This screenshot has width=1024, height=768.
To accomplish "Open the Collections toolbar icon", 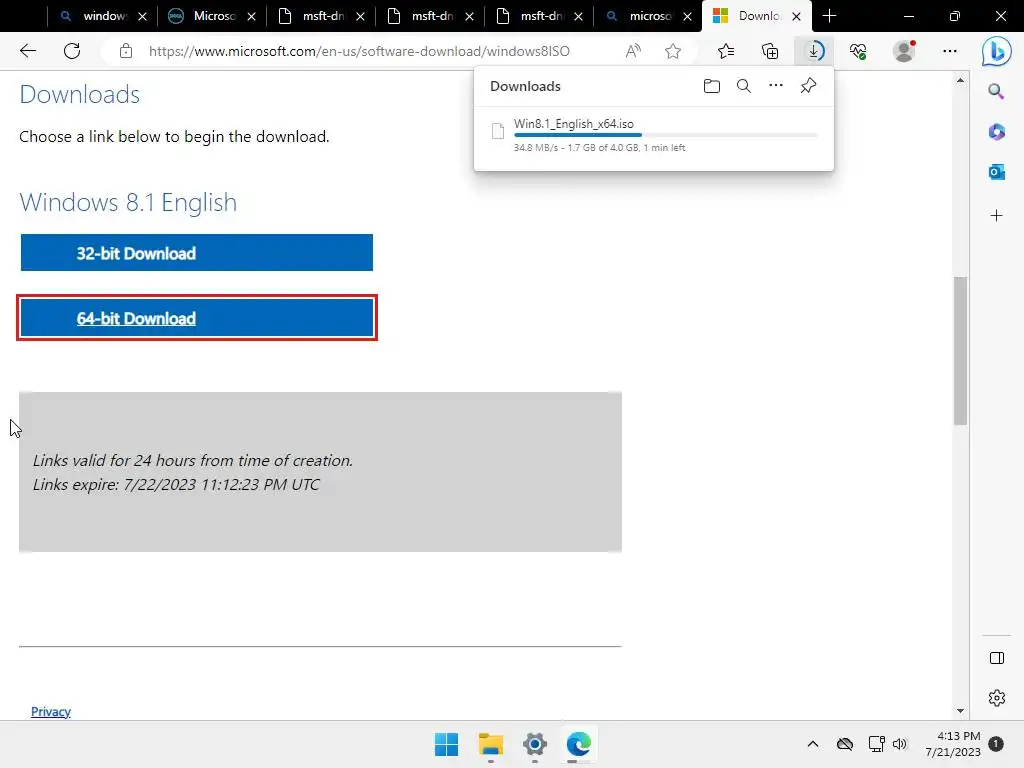I will pyautogui.click(x=770, y=51).
